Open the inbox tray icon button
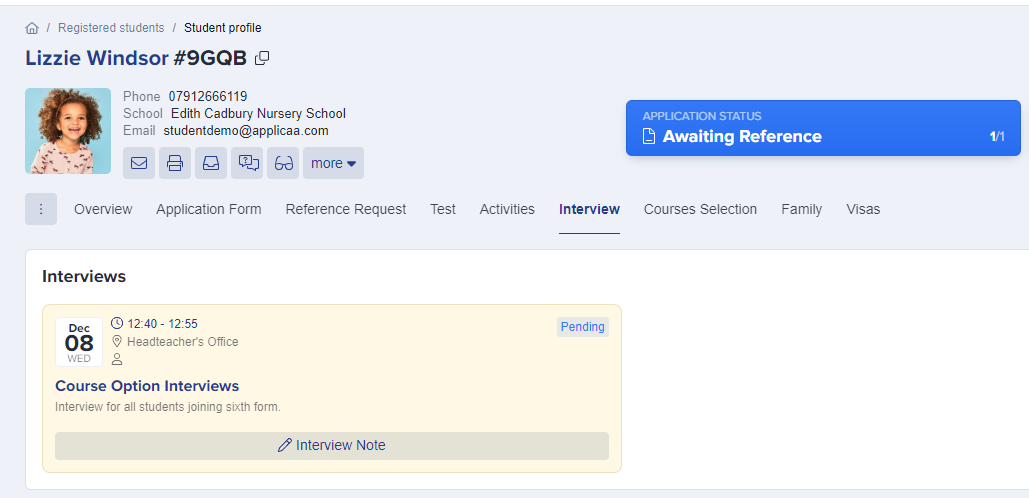The image size is (1029, 498). [x=211, y=163]
